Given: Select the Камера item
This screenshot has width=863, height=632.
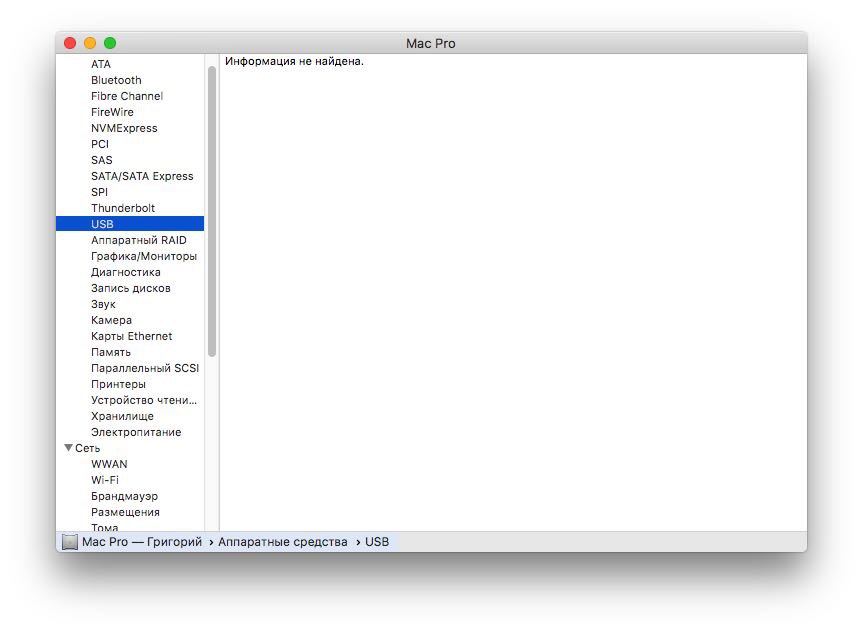Looking at the screenshot, I should point(111,320).
